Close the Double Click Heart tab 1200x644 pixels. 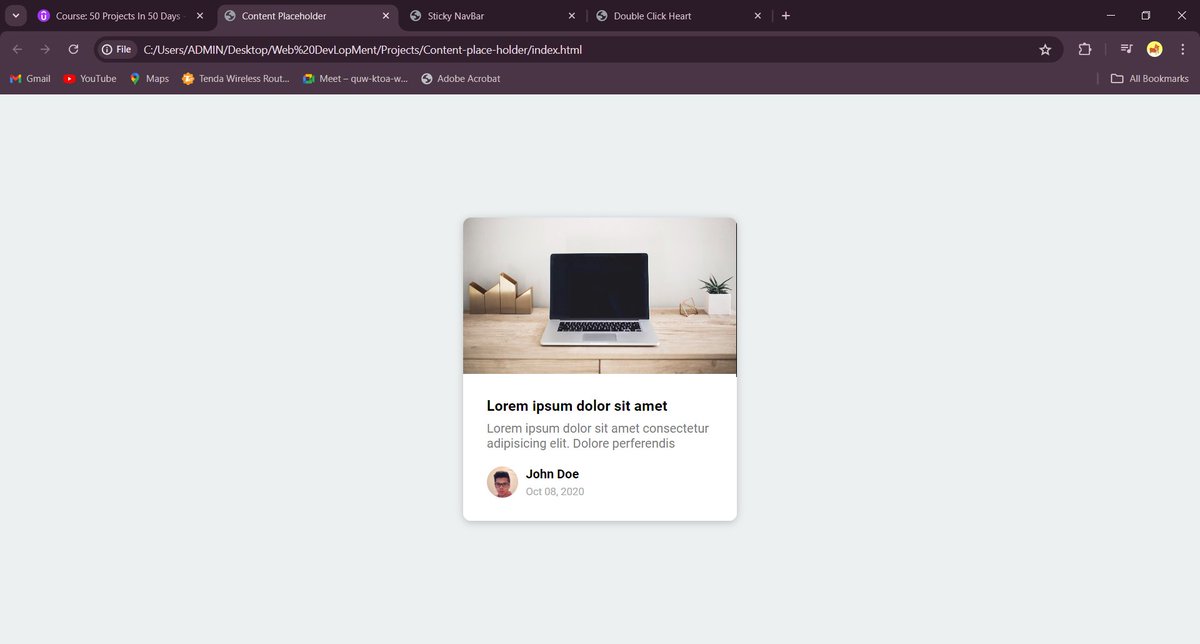click(x=758, y=16)
